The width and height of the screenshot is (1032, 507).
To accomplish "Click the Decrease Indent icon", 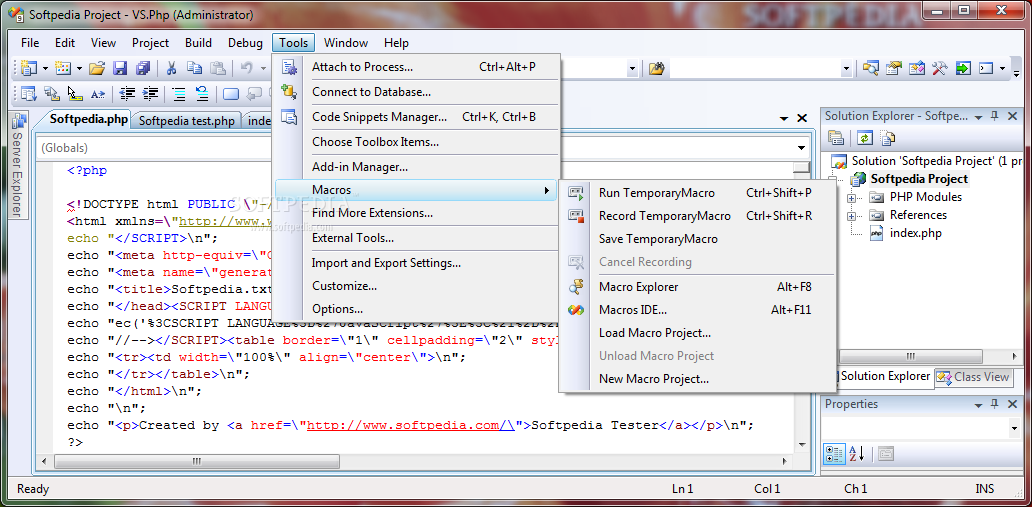I will [x=127, y=93].
